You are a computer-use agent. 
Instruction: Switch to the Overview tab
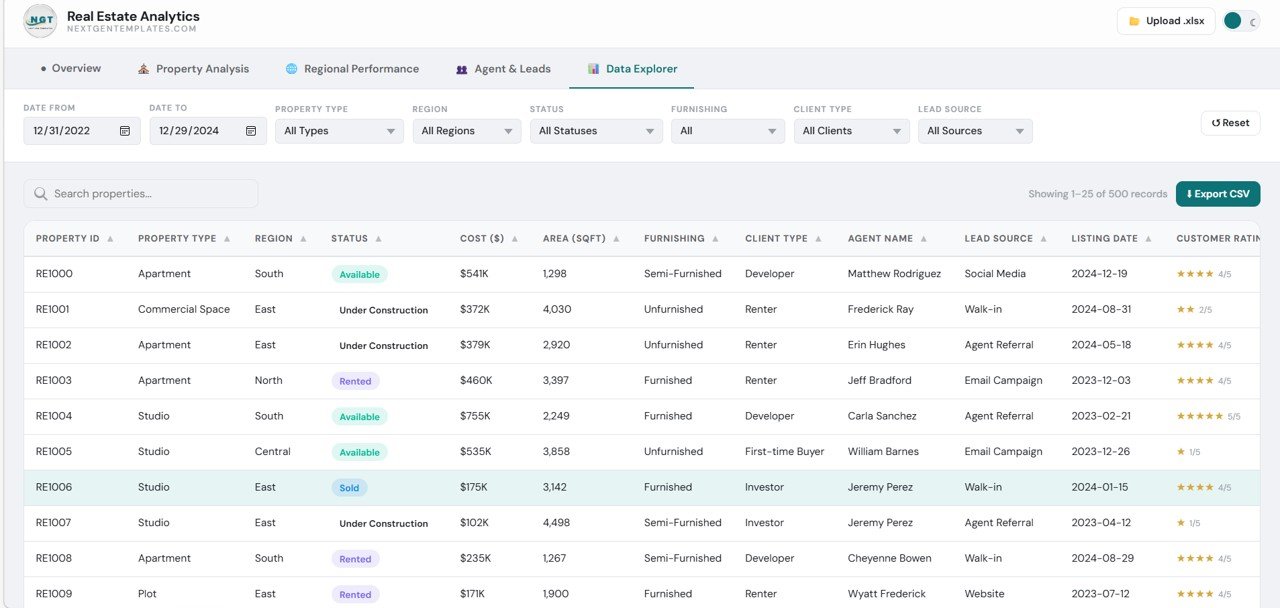(x=71, y=69)
